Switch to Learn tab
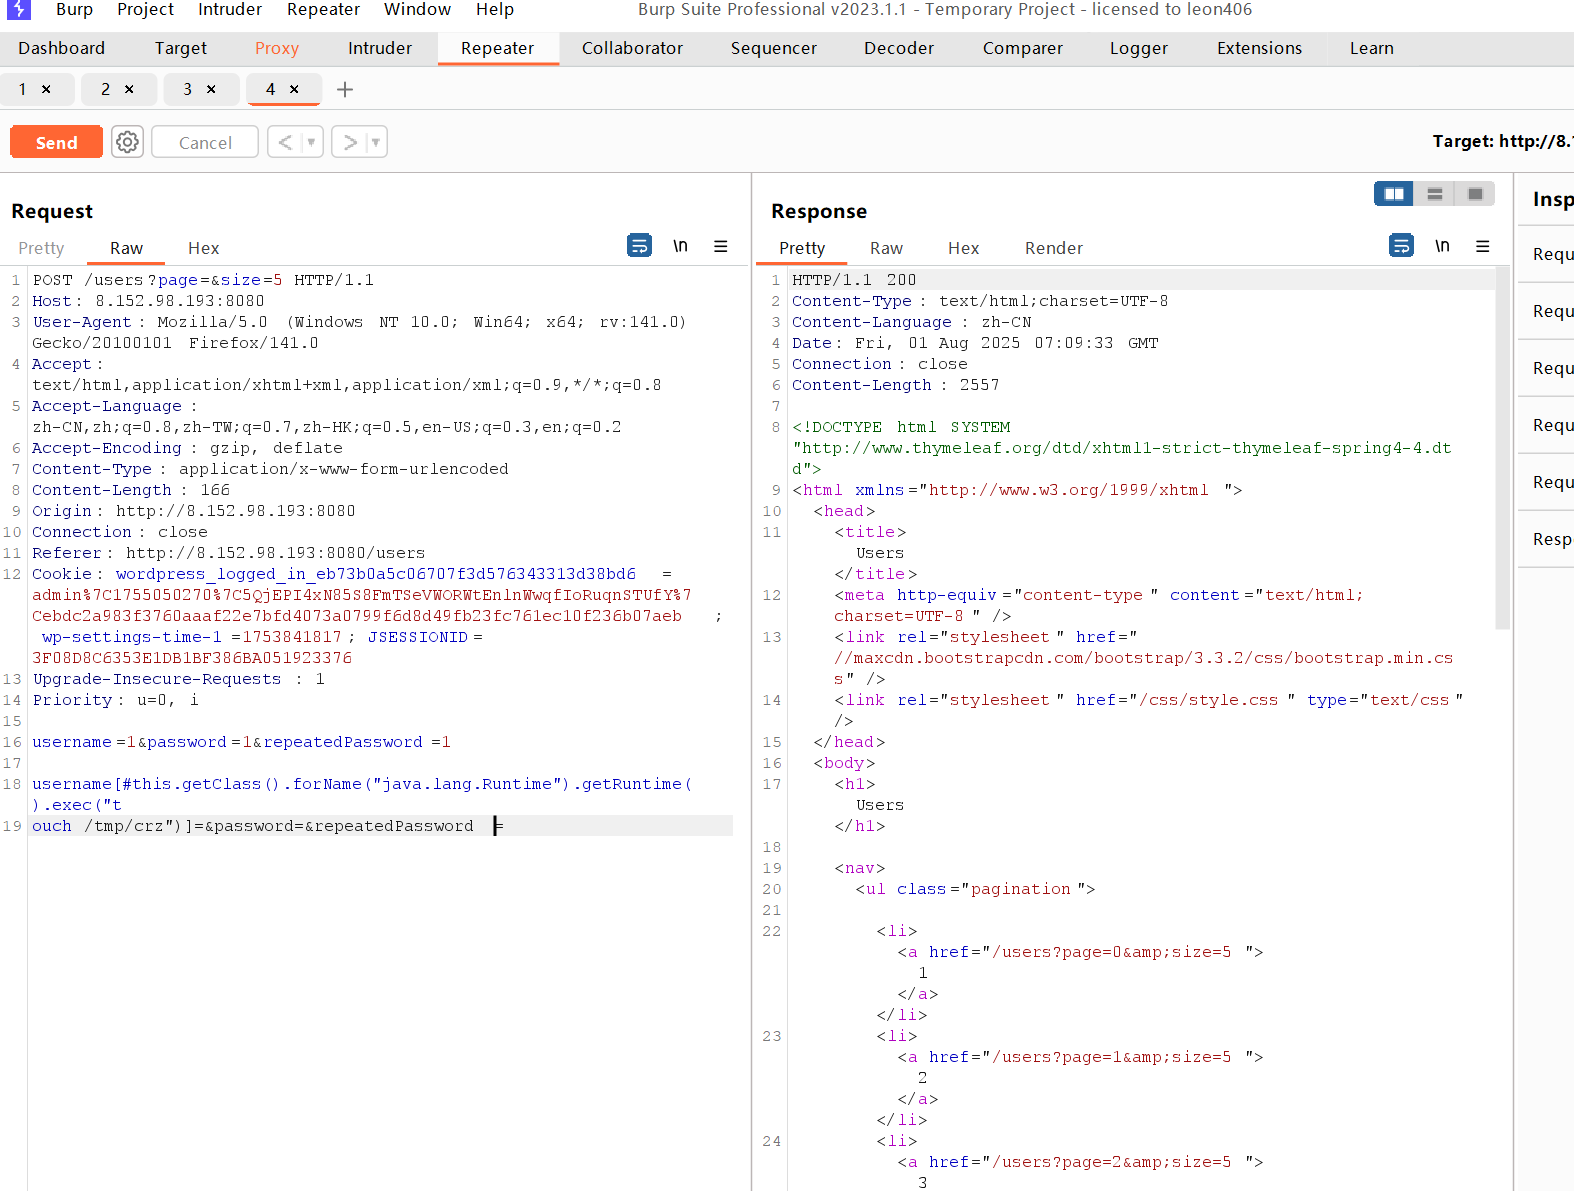The height and width of the screenshot is (1191, 1574). point(1371,48)
